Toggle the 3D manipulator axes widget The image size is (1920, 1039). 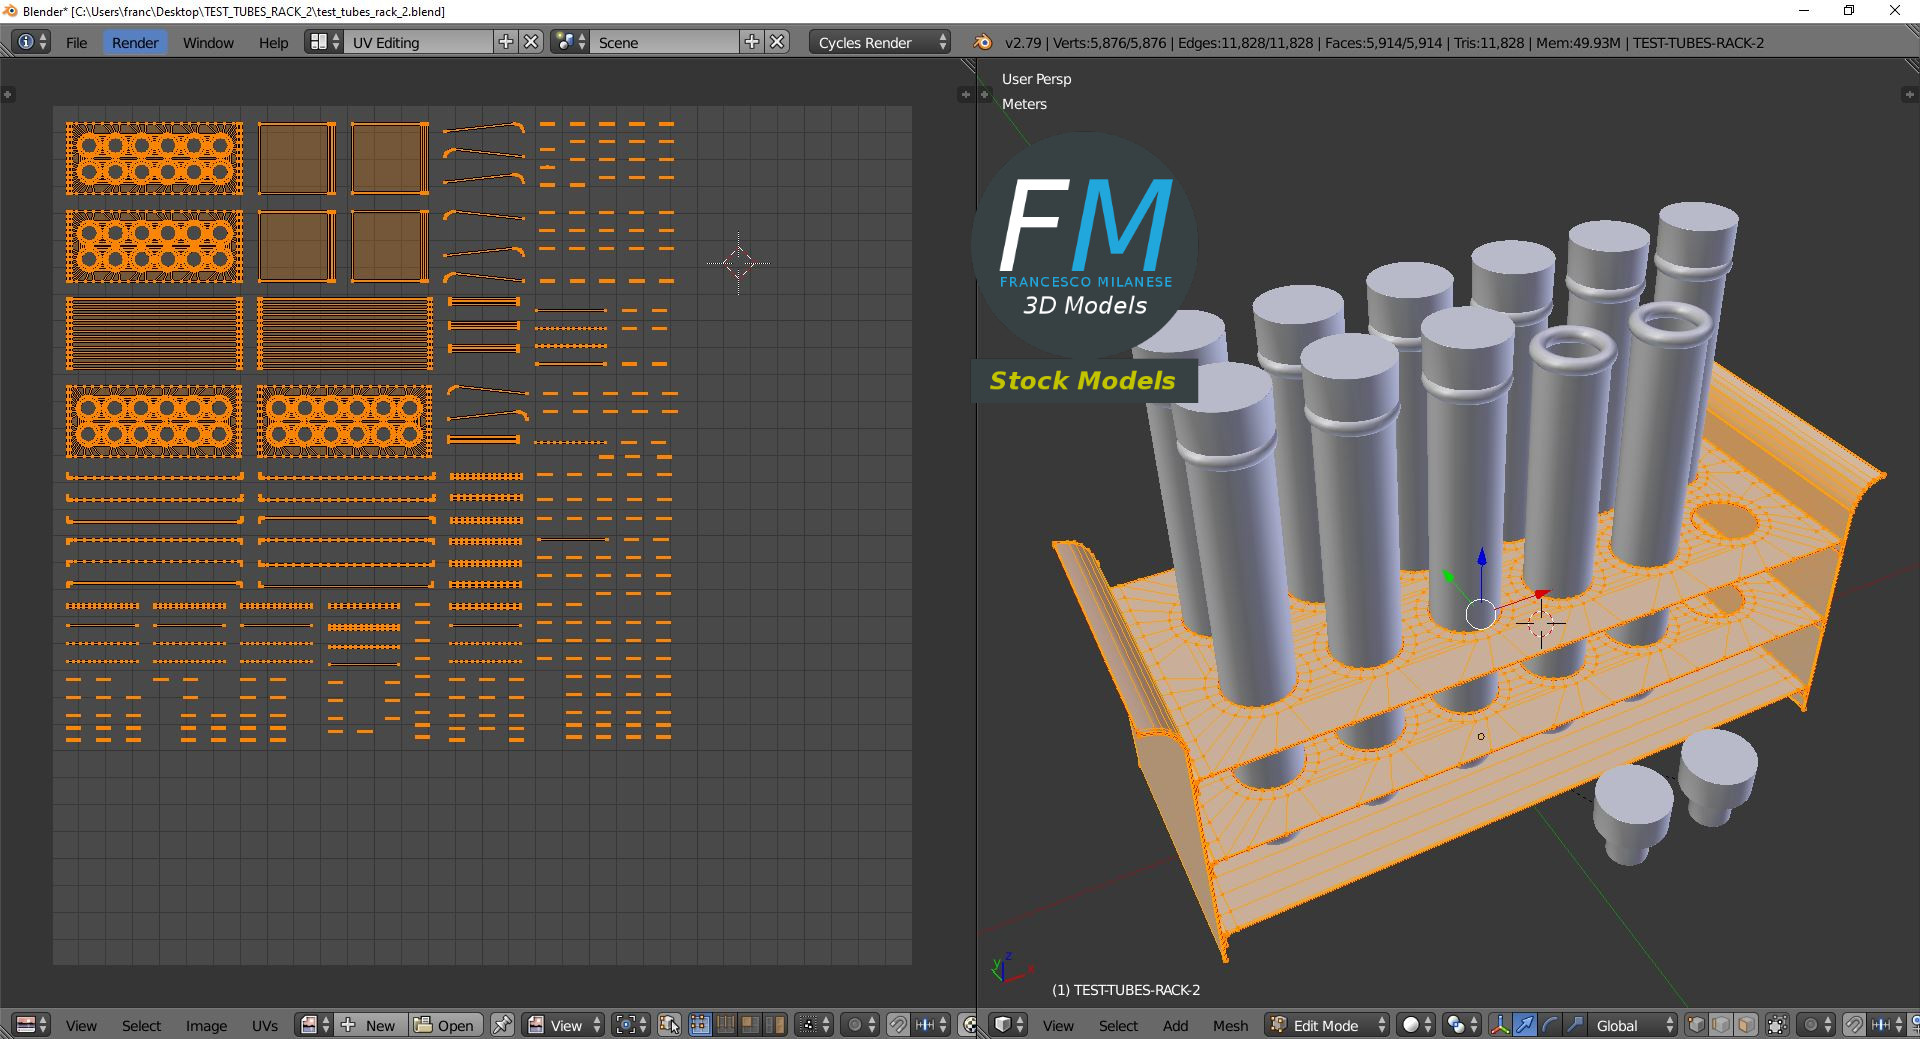[x=1500, y=1025]
